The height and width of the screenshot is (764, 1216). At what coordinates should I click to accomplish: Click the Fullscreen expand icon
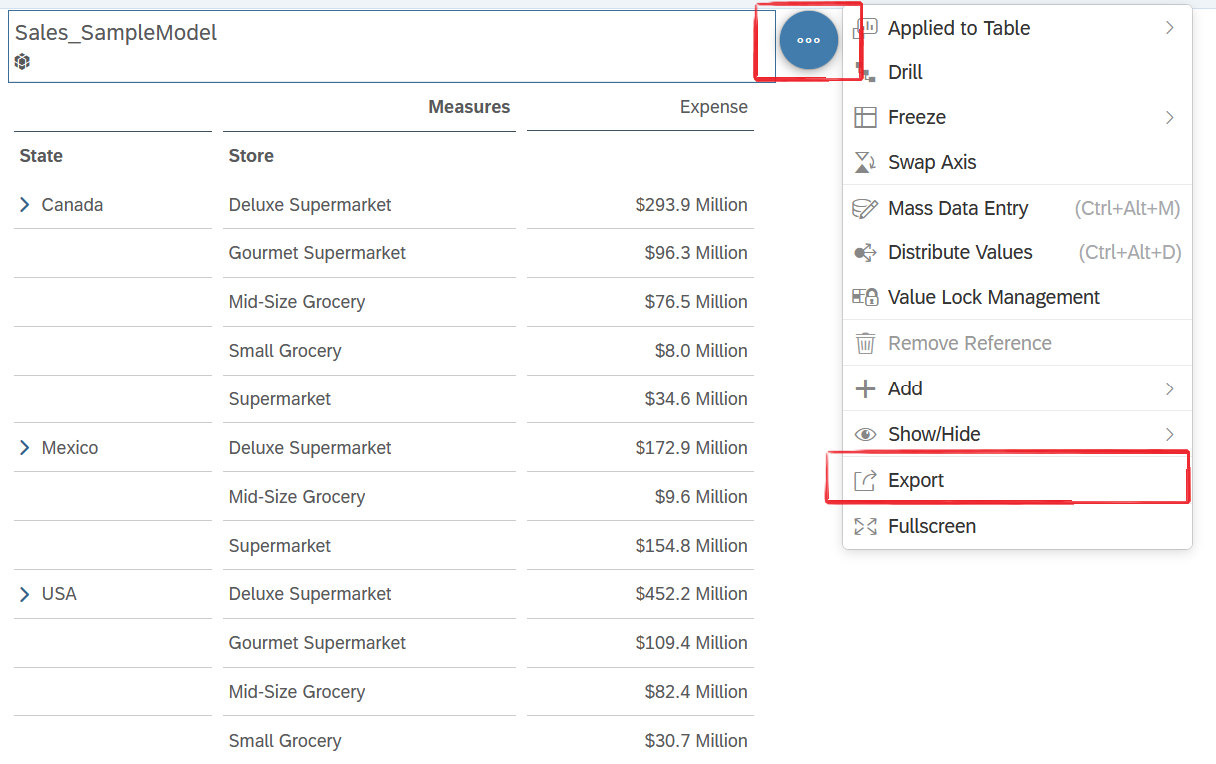[866, 526]
